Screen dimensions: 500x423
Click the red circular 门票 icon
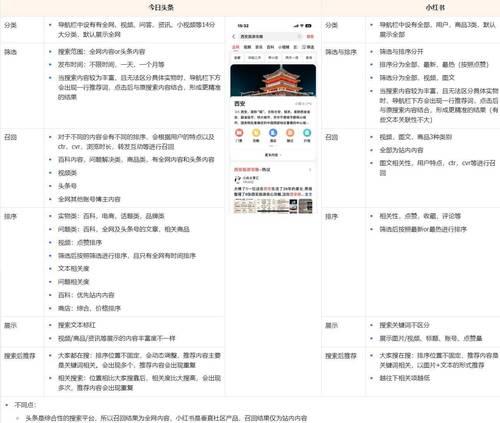(239, 133)
